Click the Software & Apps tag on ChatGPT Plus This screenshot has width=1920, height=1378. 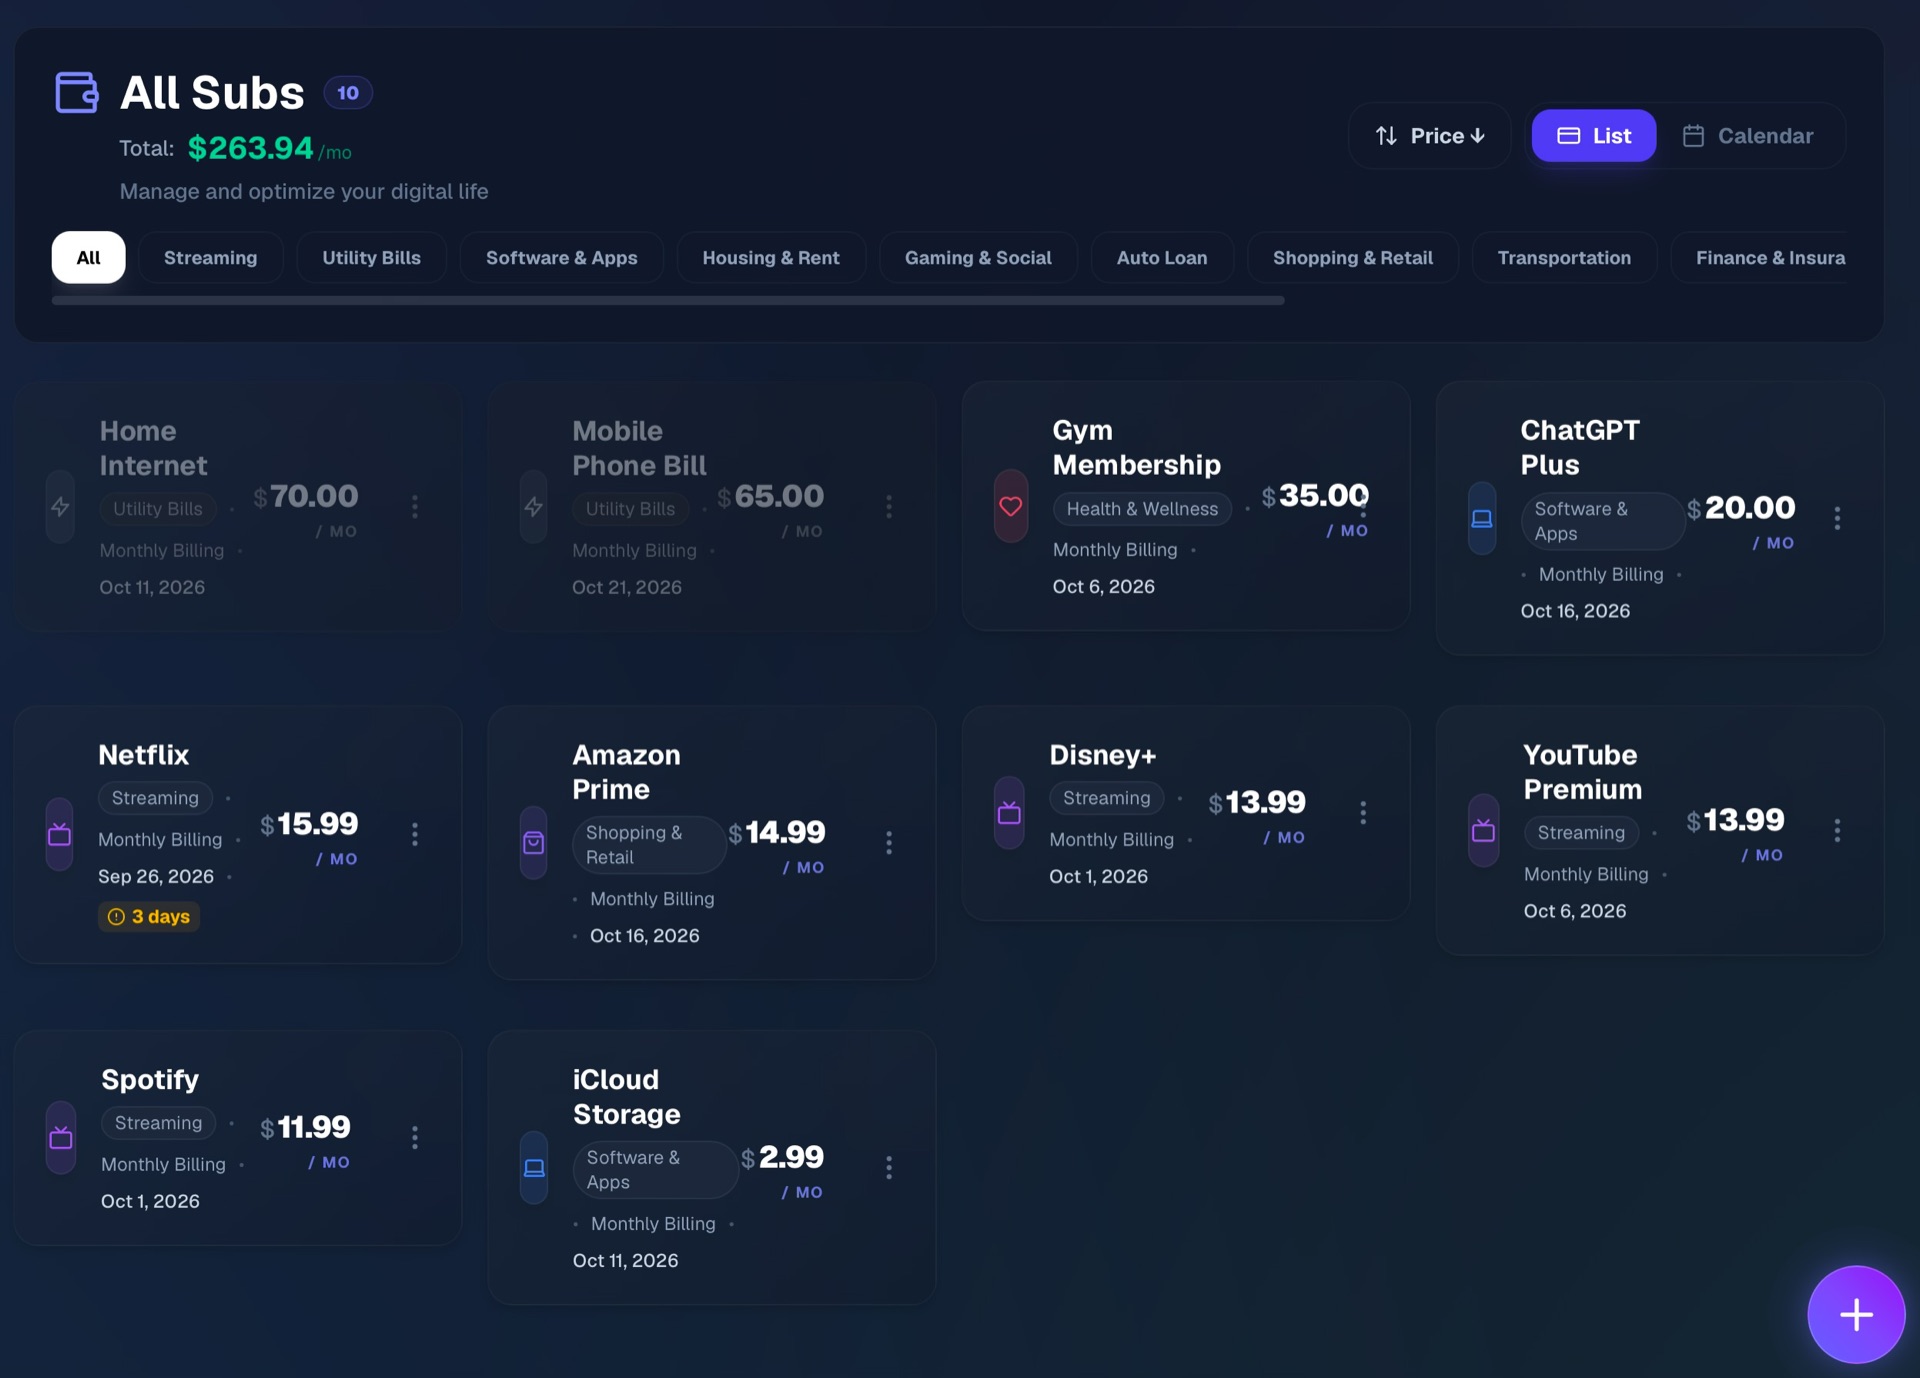(1603, 521)
